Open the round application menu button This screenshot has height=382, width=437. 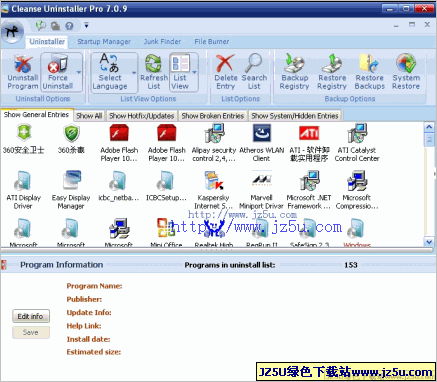(x=12, y=32)
